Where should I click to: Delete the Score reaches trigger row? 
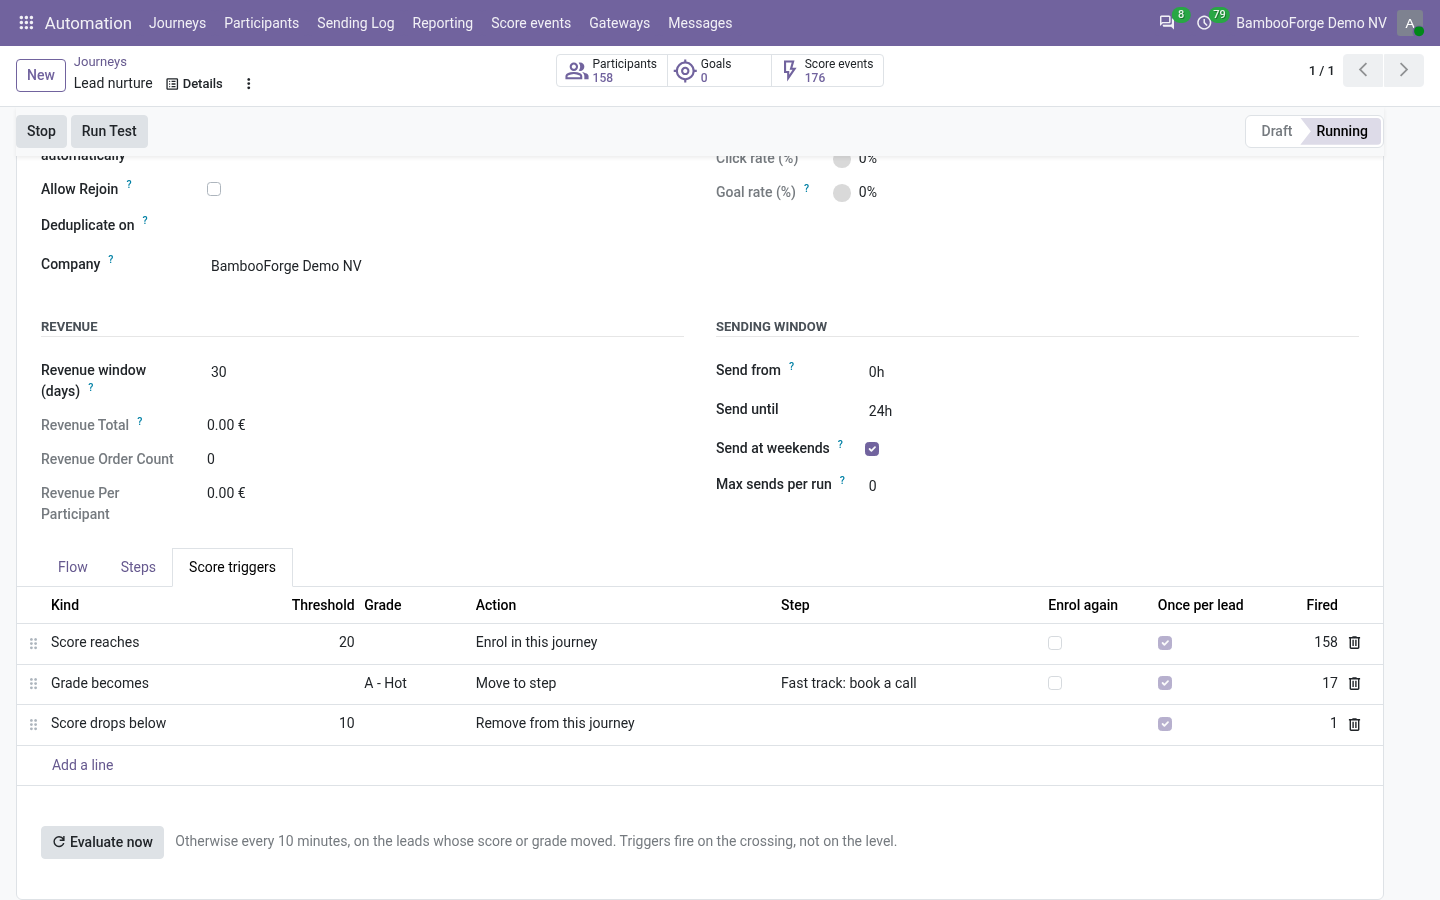coord(1355,643)
